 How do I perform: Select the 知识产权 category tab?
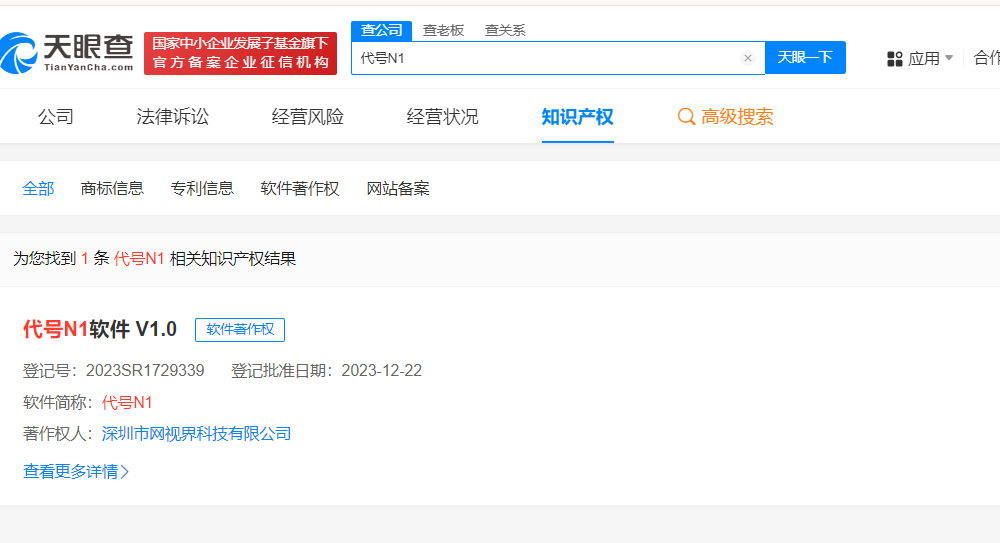[577, 117]
